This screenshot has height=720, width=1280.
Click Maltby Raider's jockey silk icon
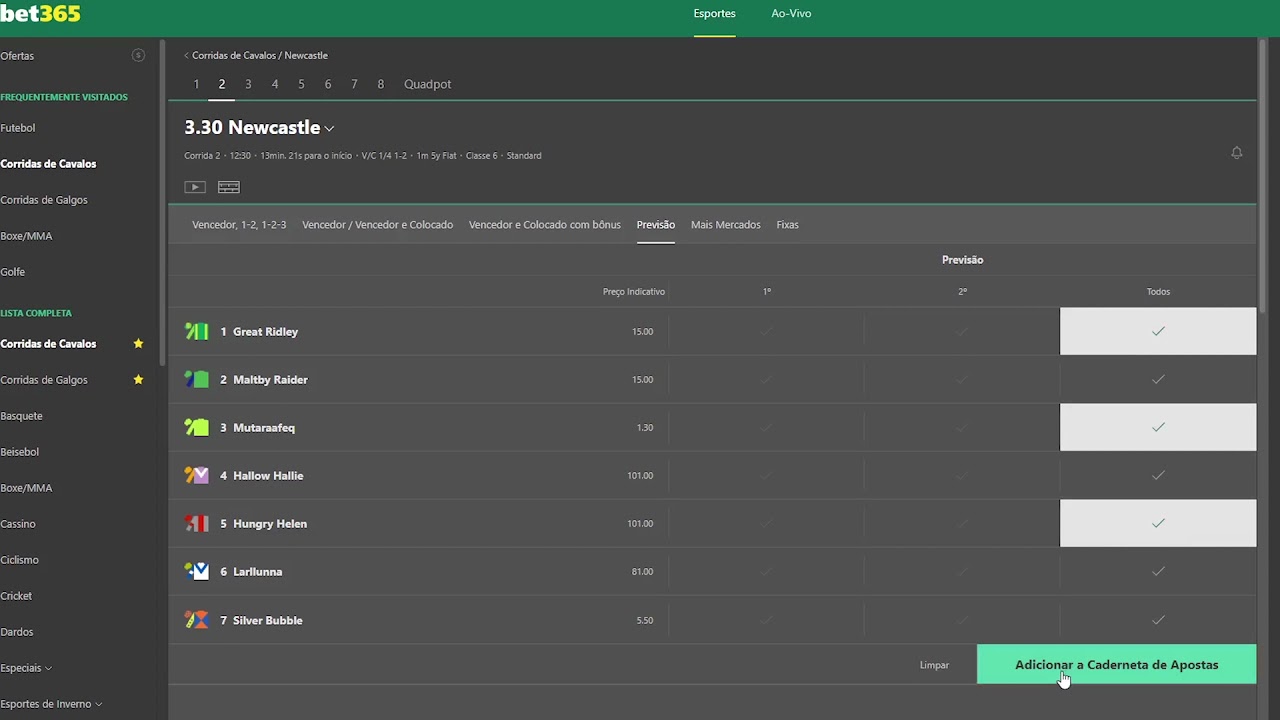[197, 380]
